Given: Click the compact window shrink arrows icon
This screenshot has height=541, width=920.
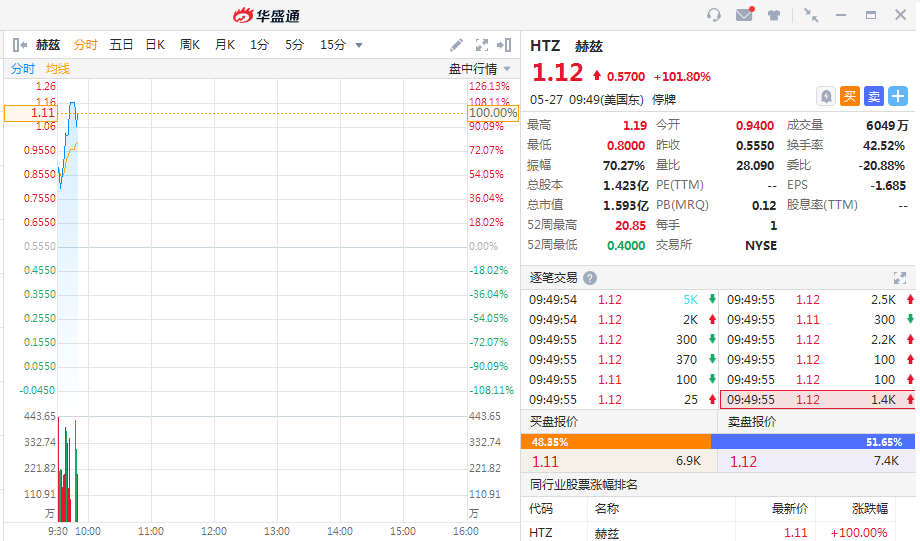Looking at the screenshot, I should click(811, 15).
